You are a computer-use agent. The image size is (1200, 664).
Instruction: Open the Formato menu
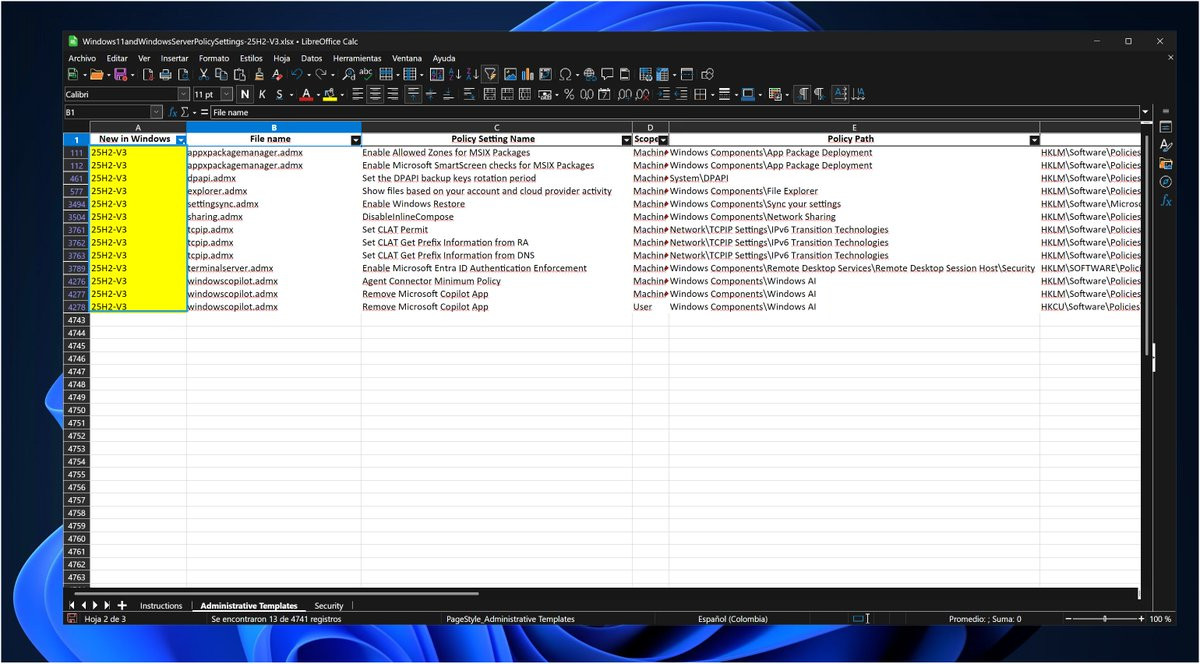[x=214, y=58]
